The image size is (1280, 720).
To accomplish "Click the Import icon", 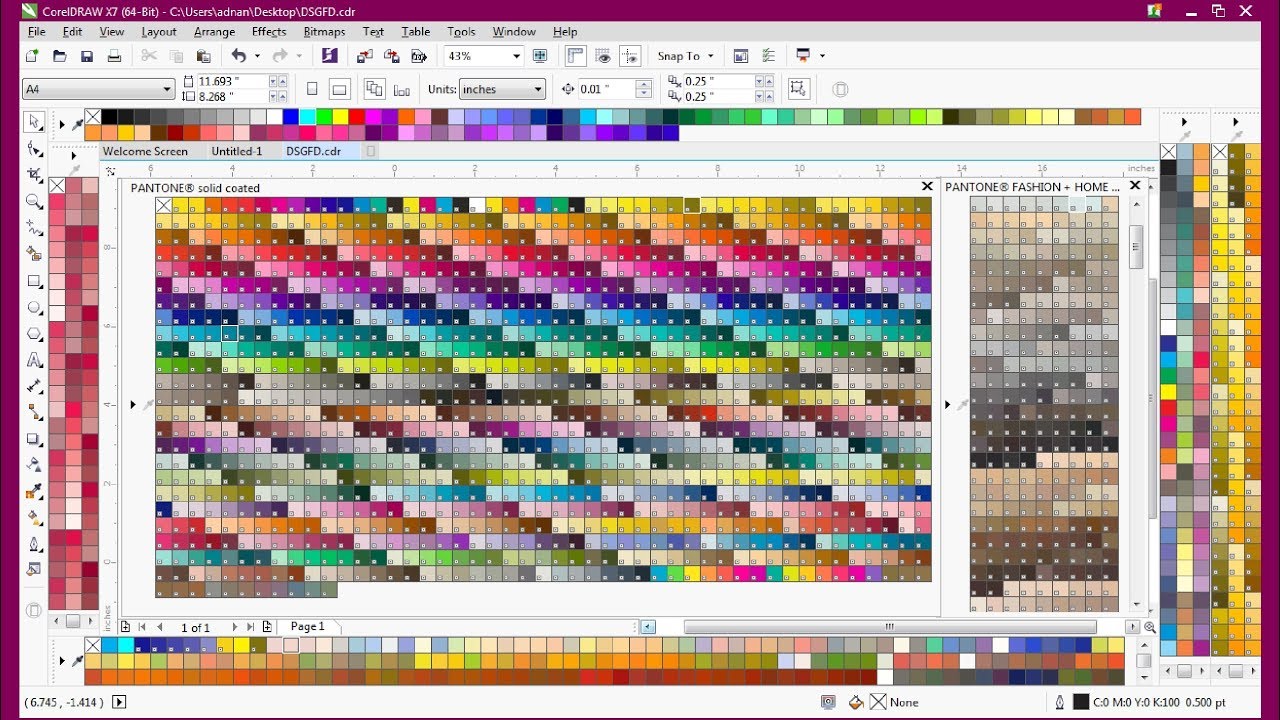I will point(364,56).
